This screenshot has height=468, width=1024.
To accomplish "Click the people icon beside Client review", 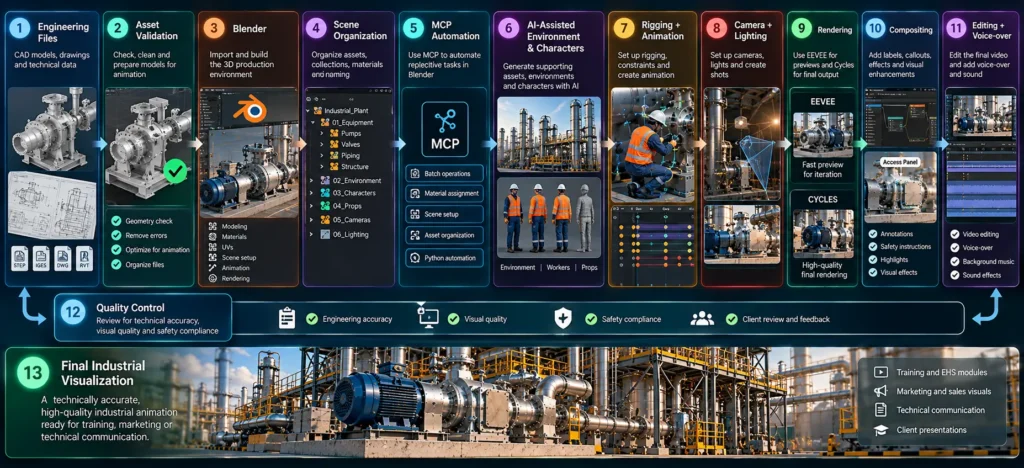I will pyautogui.click(x=702, y=319).
